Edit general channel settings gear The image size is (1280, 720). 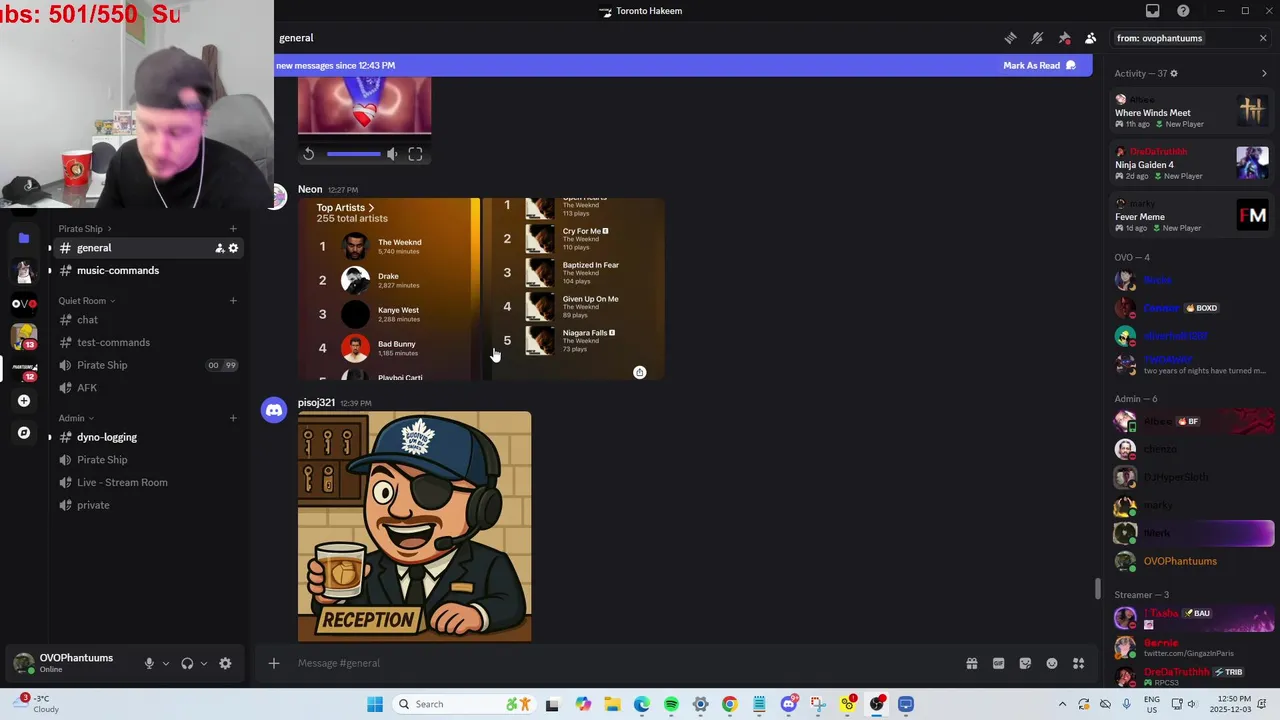click(x=234, y=248)
